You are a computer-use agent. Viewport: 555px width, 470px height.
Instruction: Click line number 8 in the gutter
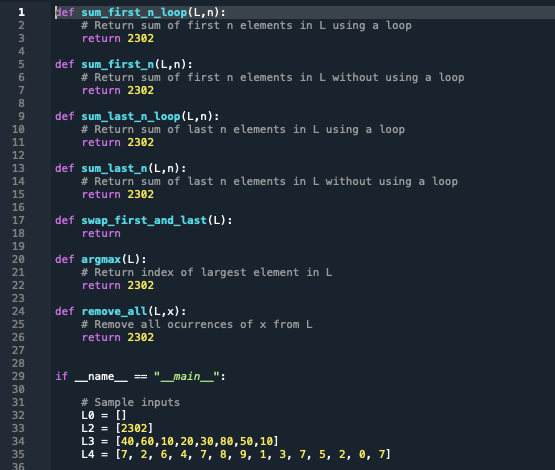pos(21,103)
